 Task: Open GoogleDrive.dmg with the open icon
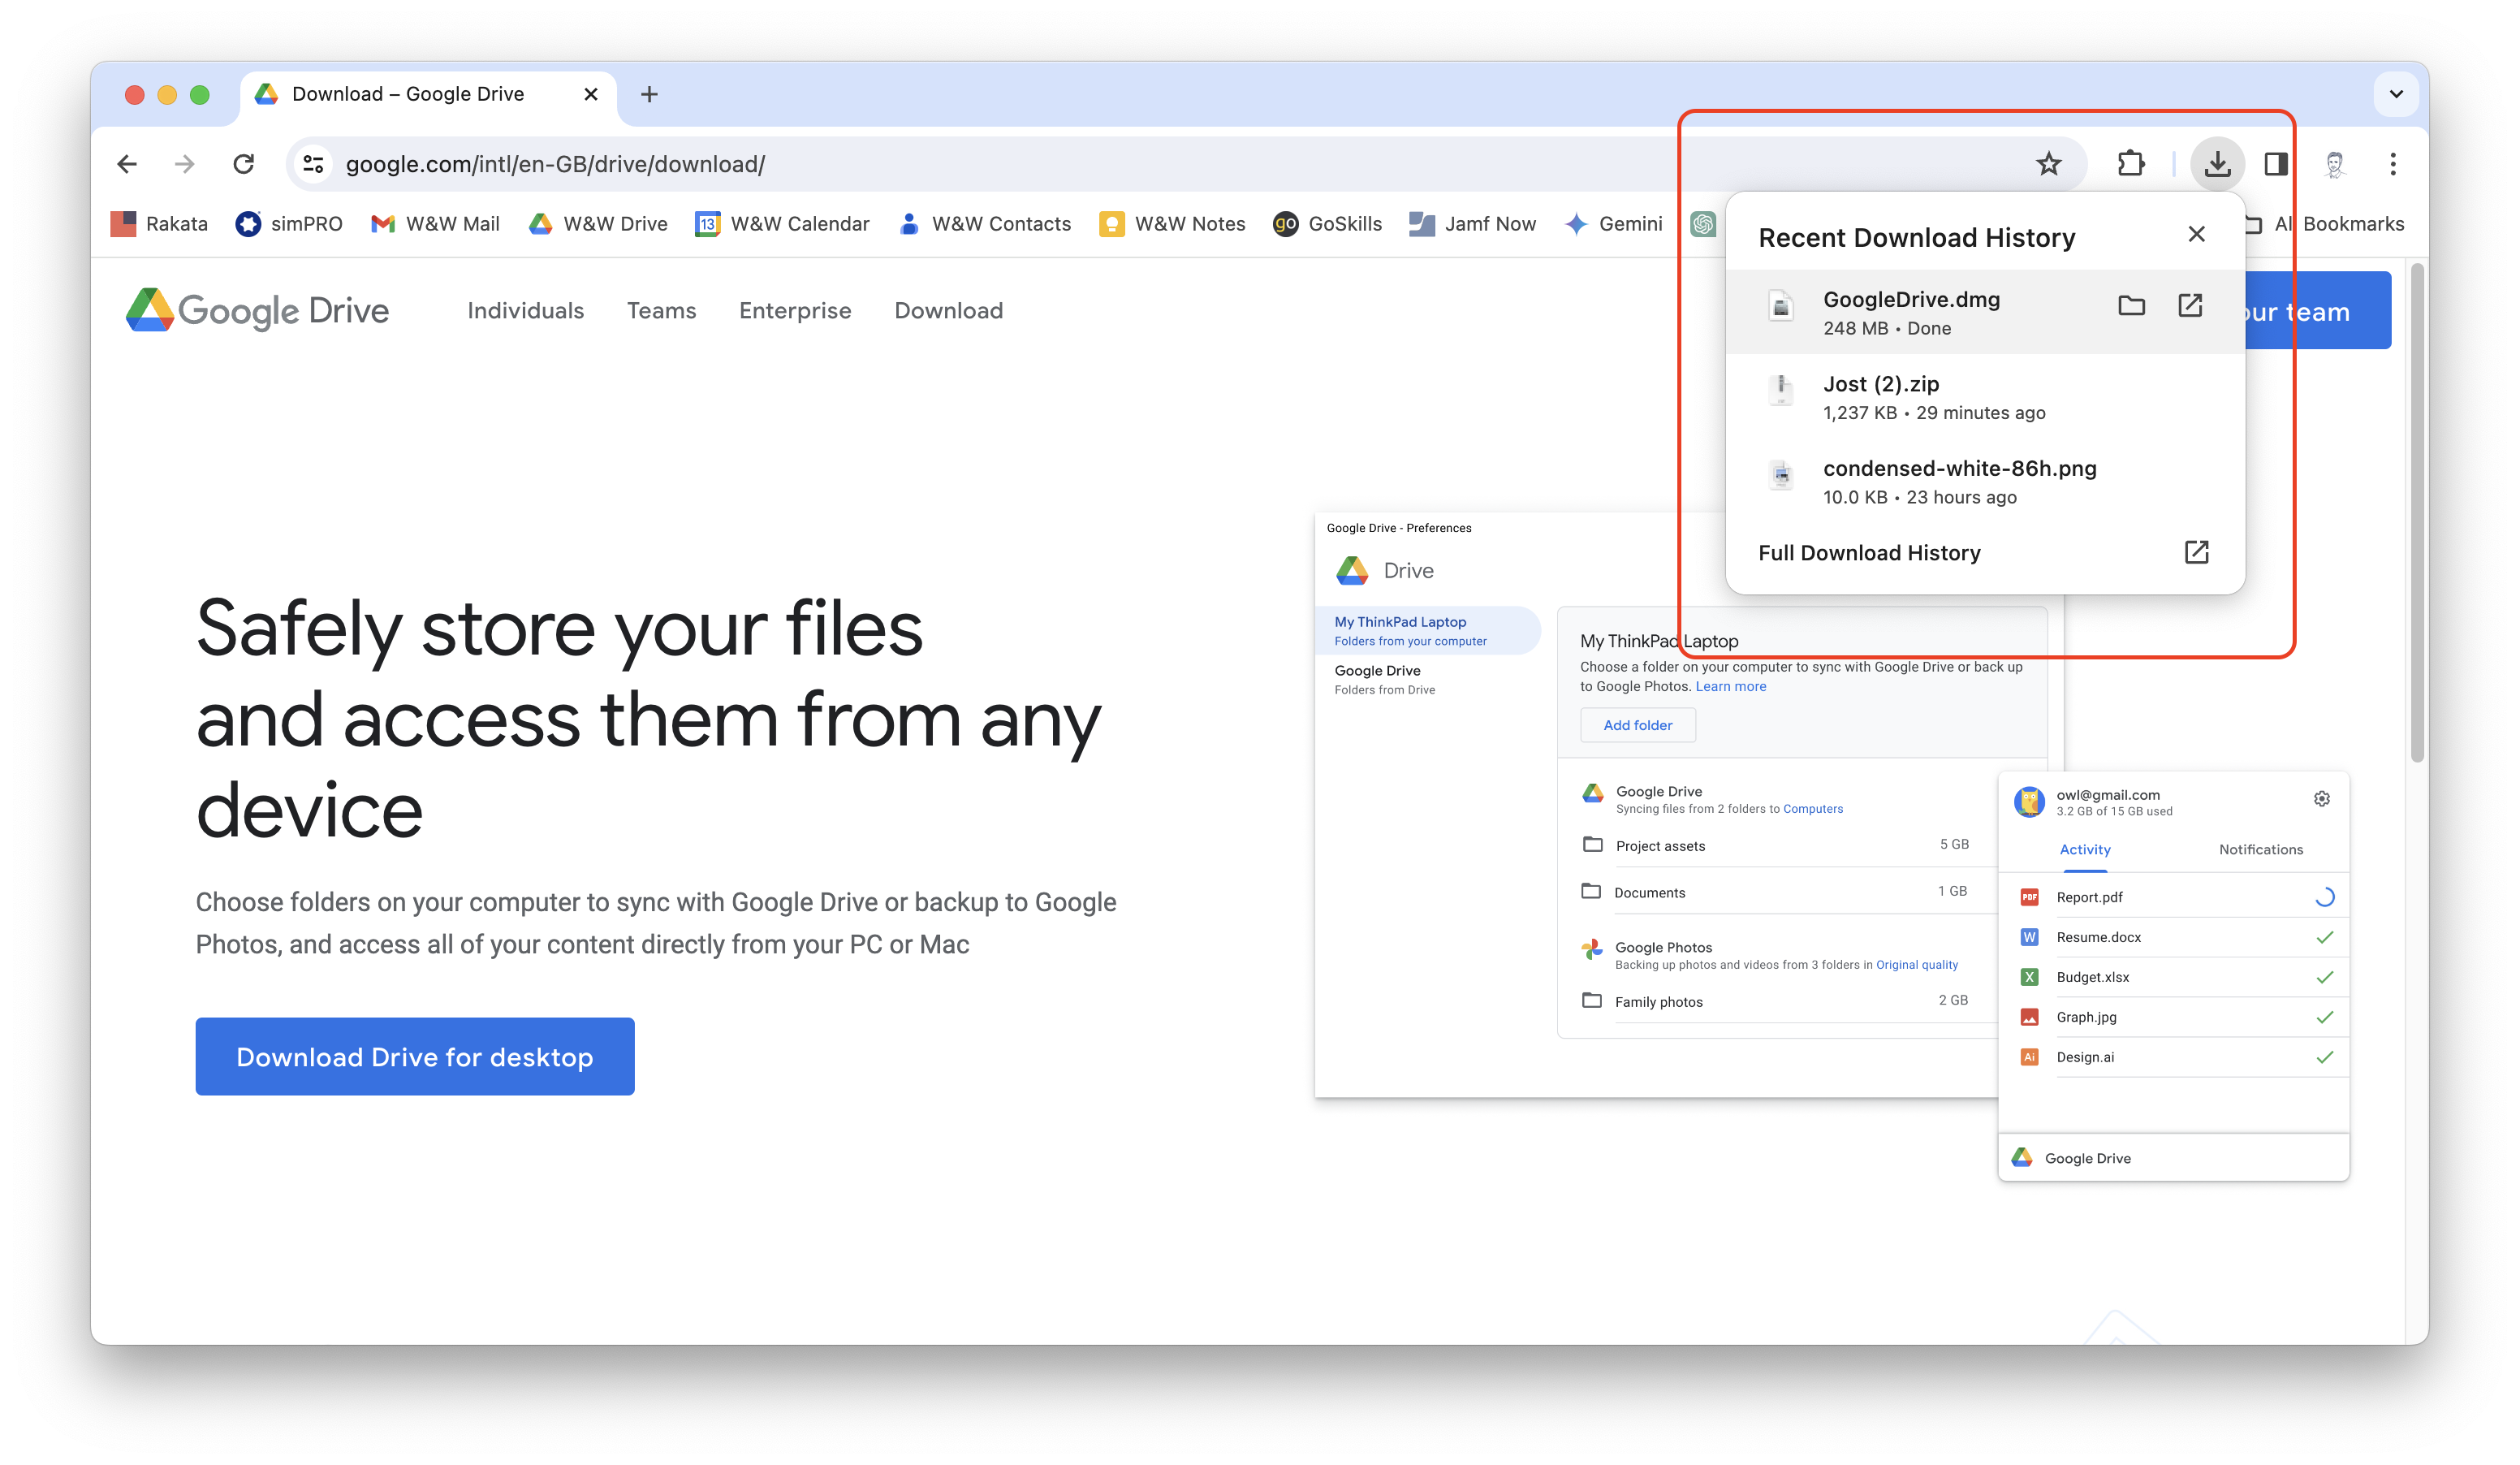[2190, 306]
